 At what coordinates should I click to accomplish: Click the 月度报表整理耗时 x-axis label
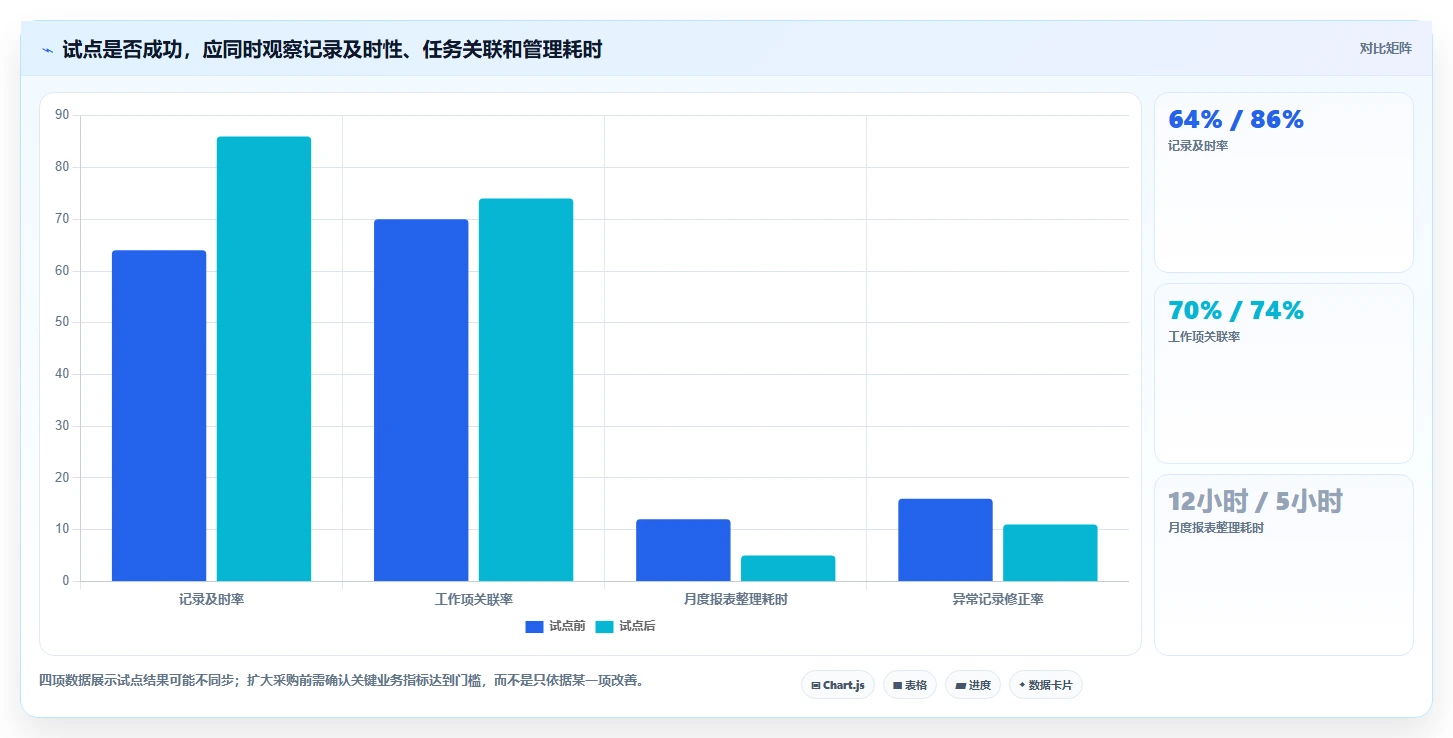coord(736,600)
